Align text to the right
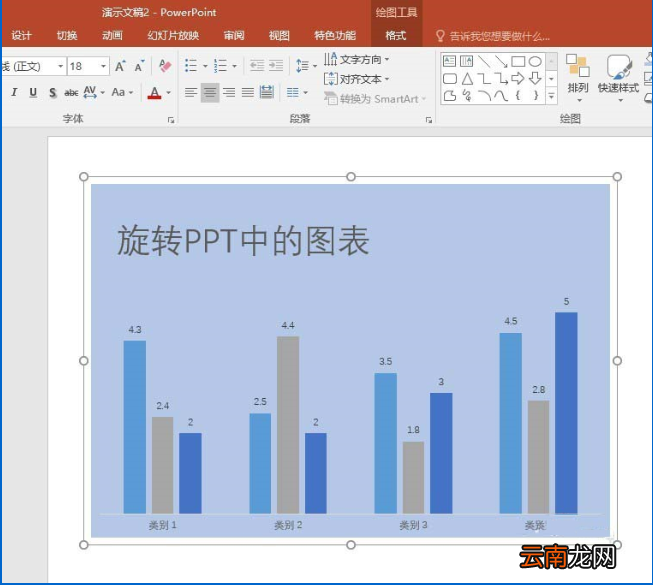 tap(229, 92)
